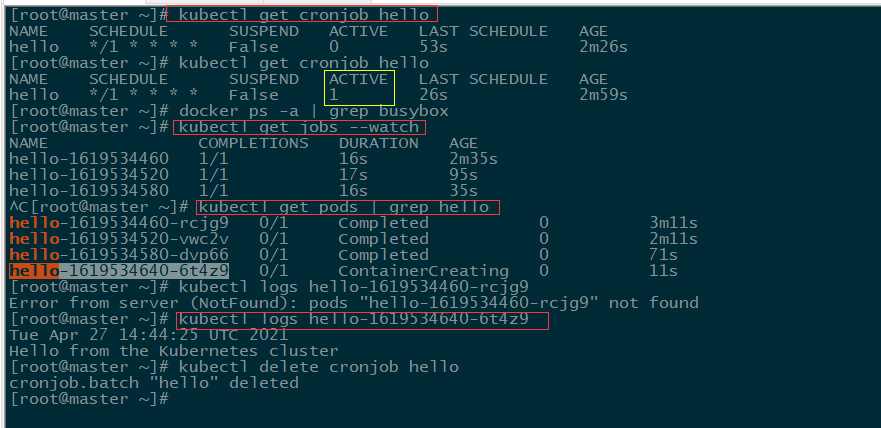
Task: Click the first 'kubectl get cronjob hello' command
Action: [303, 15]
